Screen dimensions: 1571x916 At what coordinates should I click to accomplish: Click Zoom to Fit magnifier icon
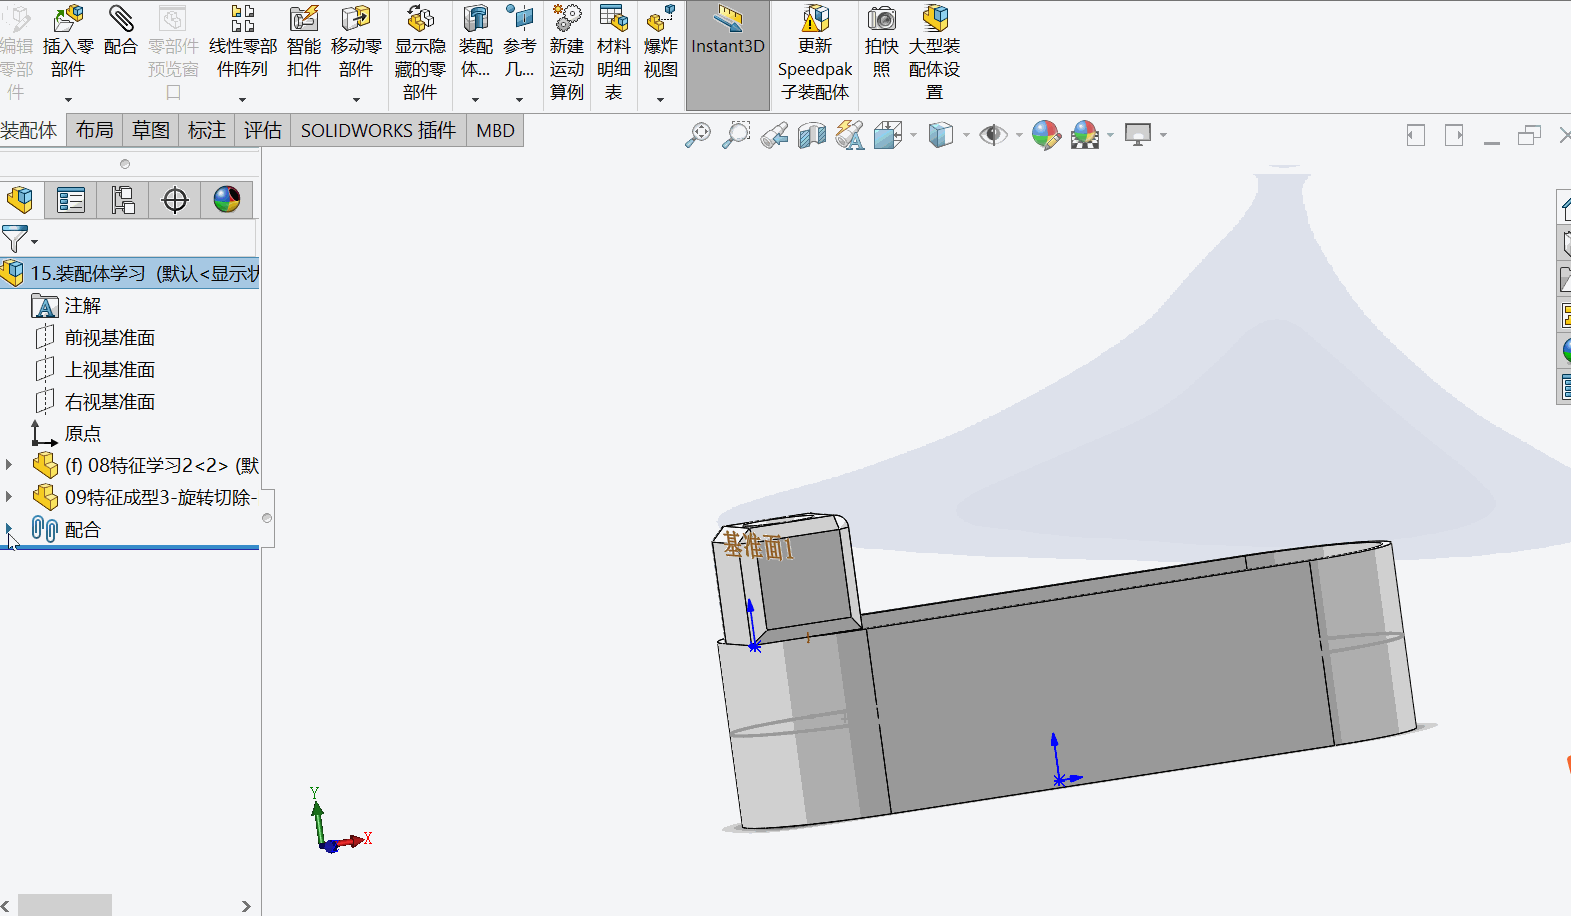pyautogui.click(x=698, y=134)
